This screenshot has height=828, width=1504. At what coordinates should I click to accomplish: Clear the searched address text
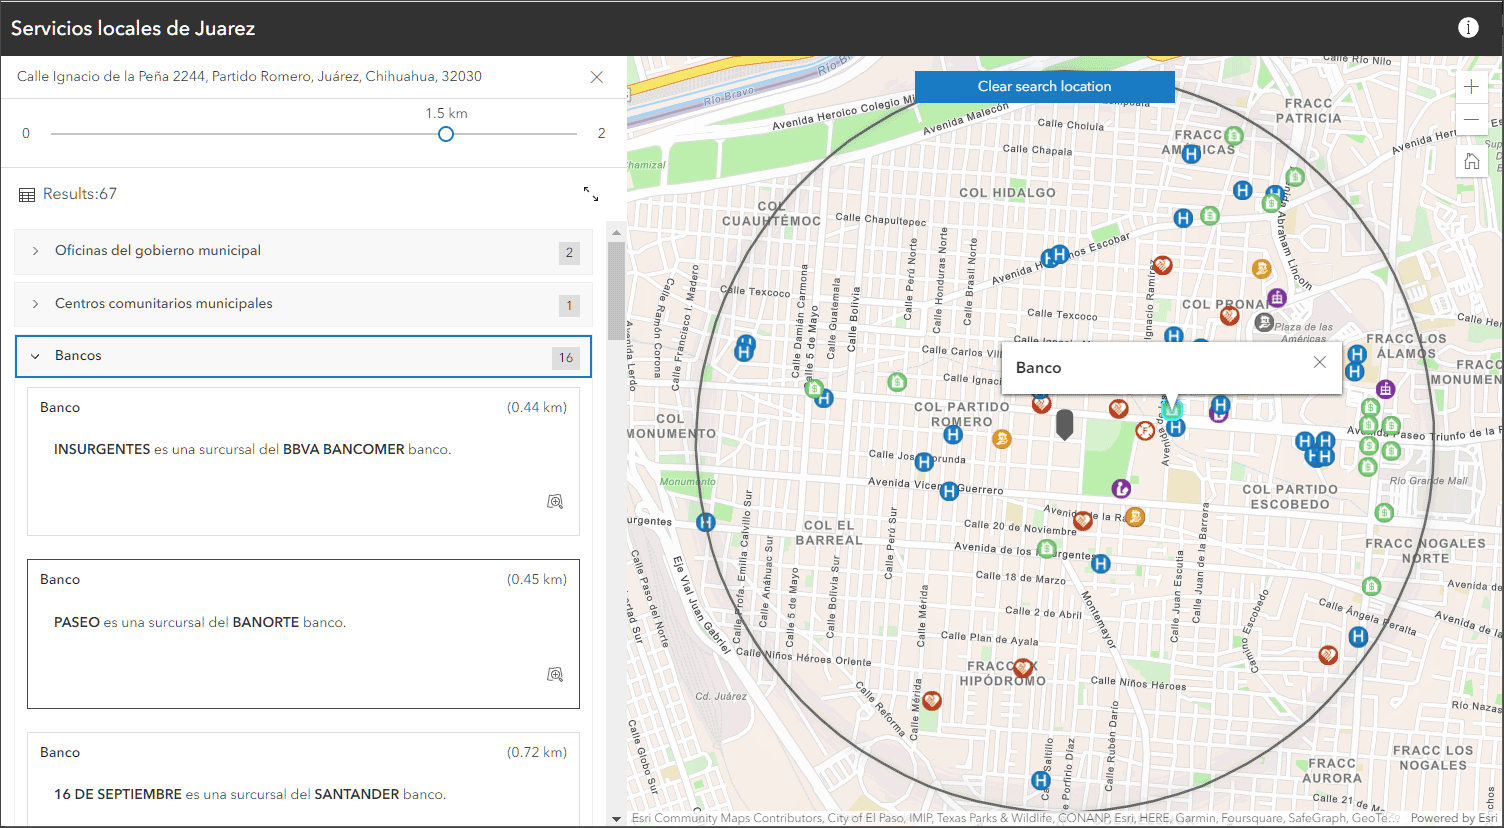tap(597, 77)
